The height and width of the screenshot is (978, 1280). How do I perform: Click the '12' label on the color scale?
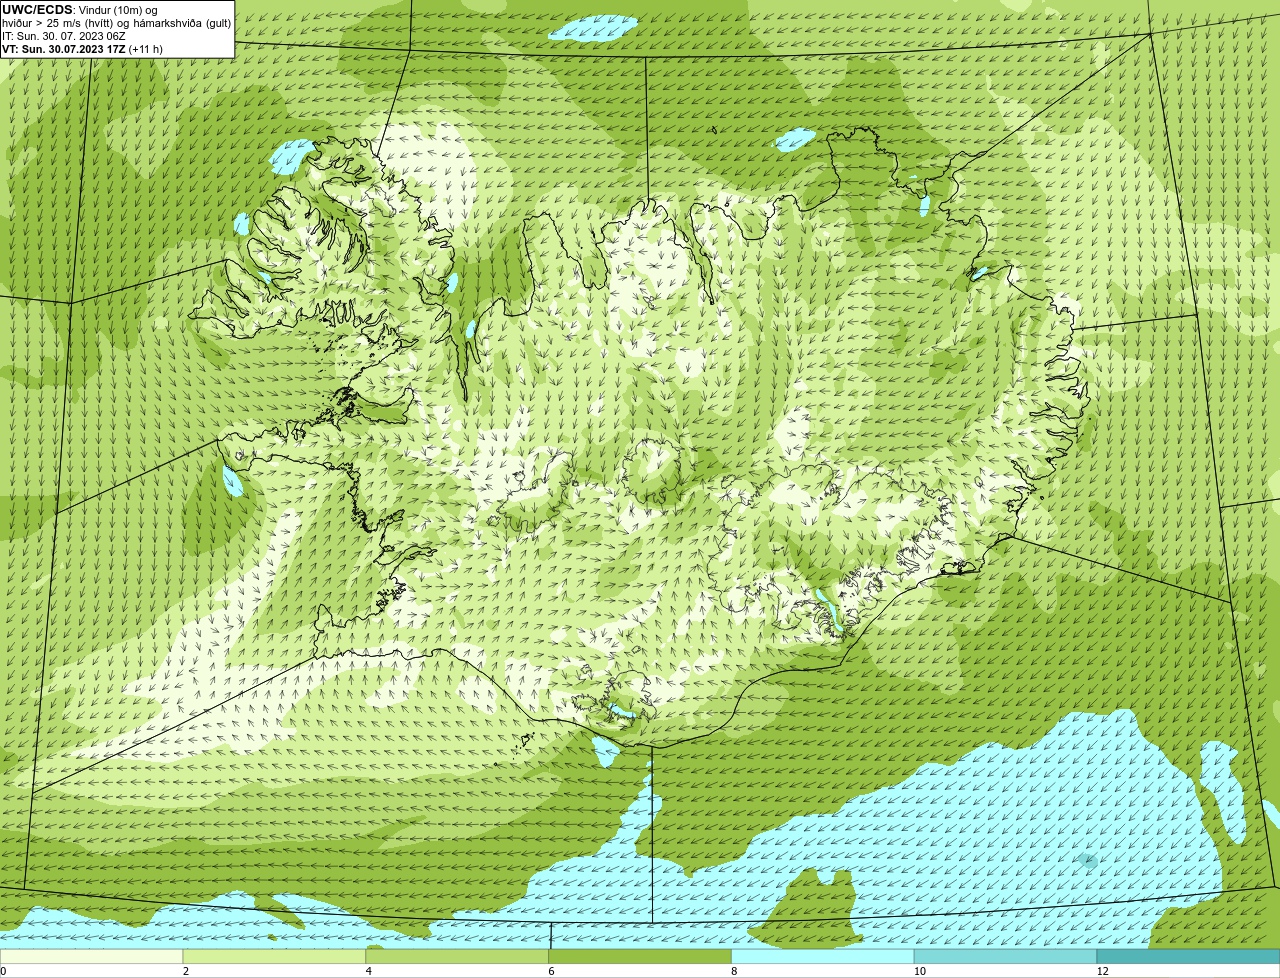click(1102, 971)
